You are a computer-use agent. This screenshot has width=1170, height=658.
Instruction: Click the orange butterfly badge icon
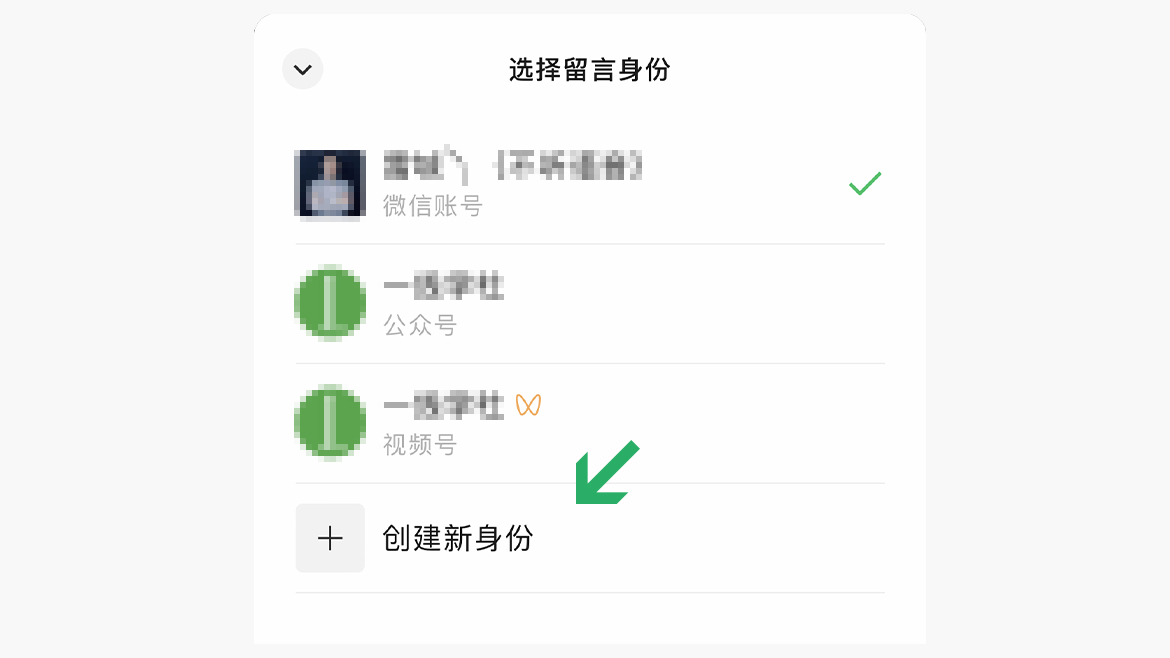(x=528, y=405)
